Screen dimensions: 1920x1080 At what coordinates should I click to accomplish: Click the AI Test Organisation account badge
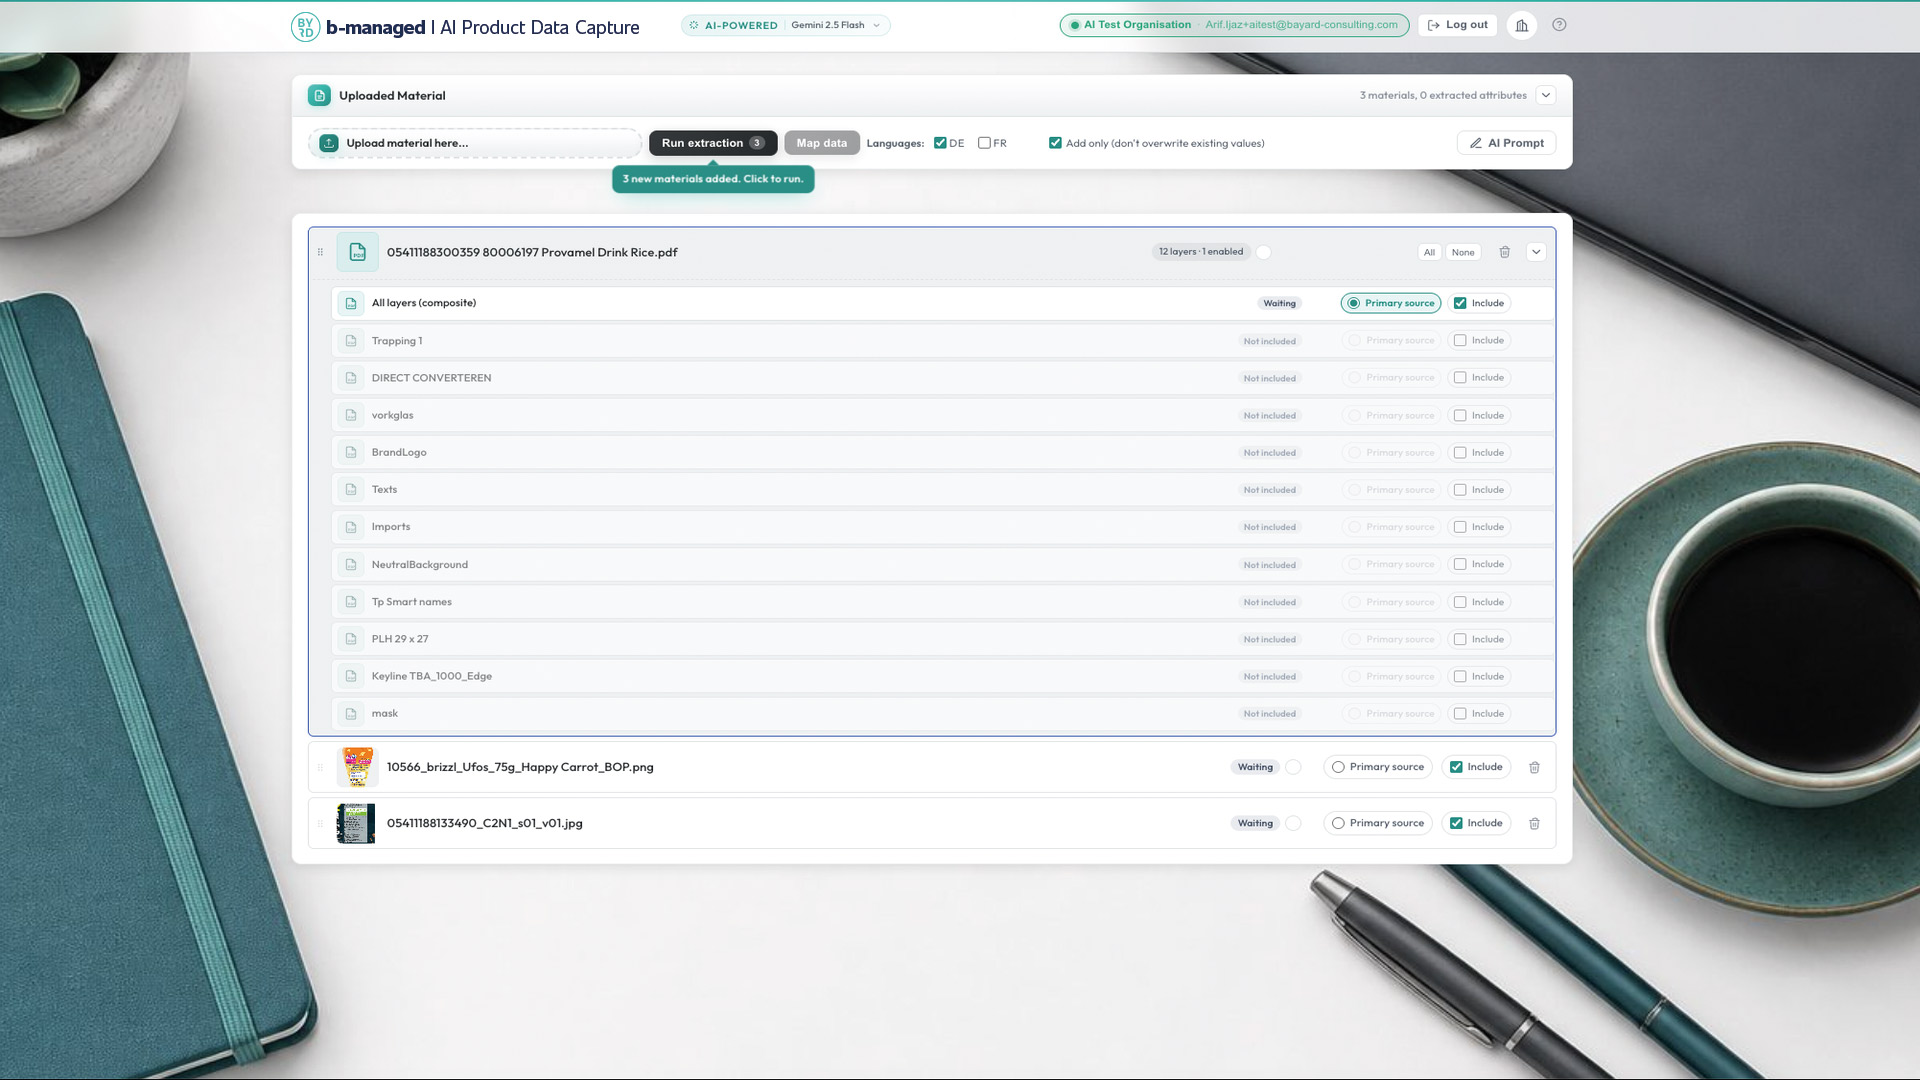(x=1234, y=25)
